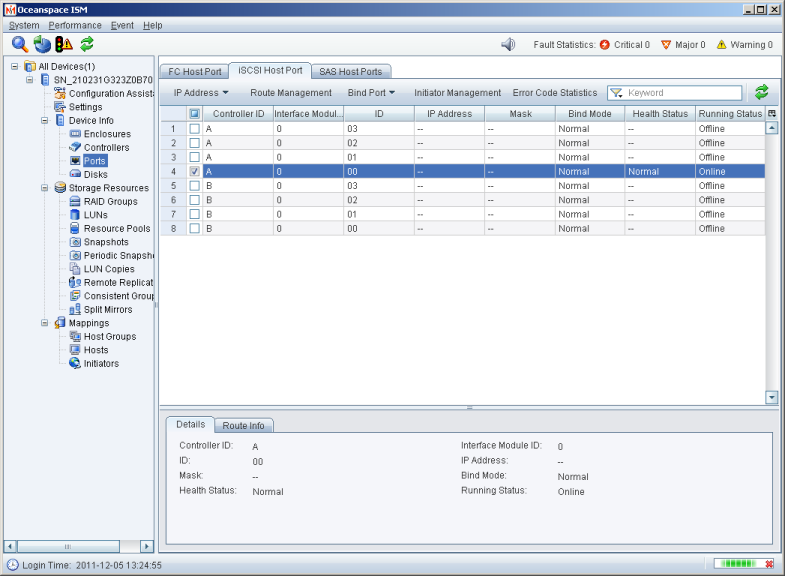Collapse the All Devices(1) tree node
Viewport: 785px width, 576px height.
15,67
